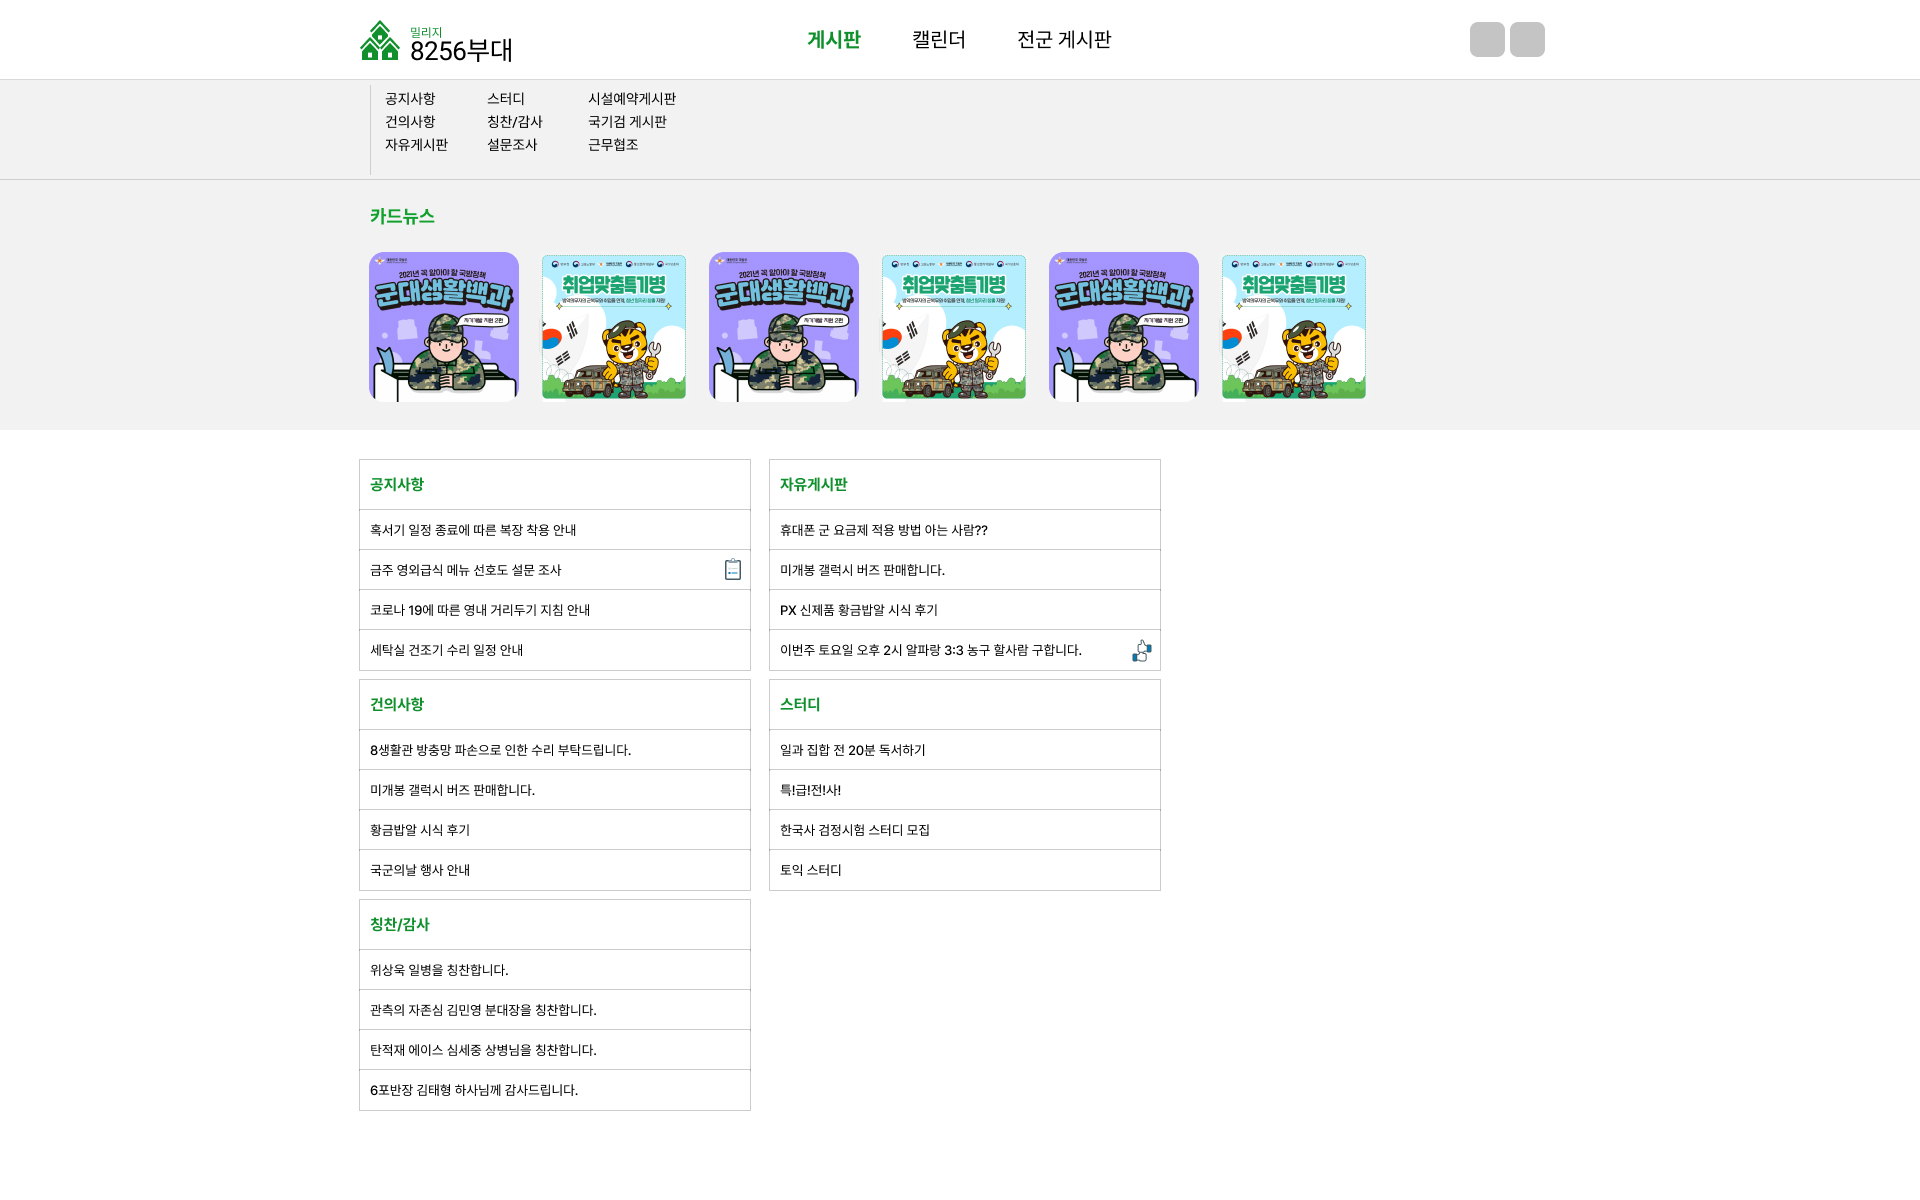Open the second 군대생활백과 card news thumbnail

click(x=784, y=327)
